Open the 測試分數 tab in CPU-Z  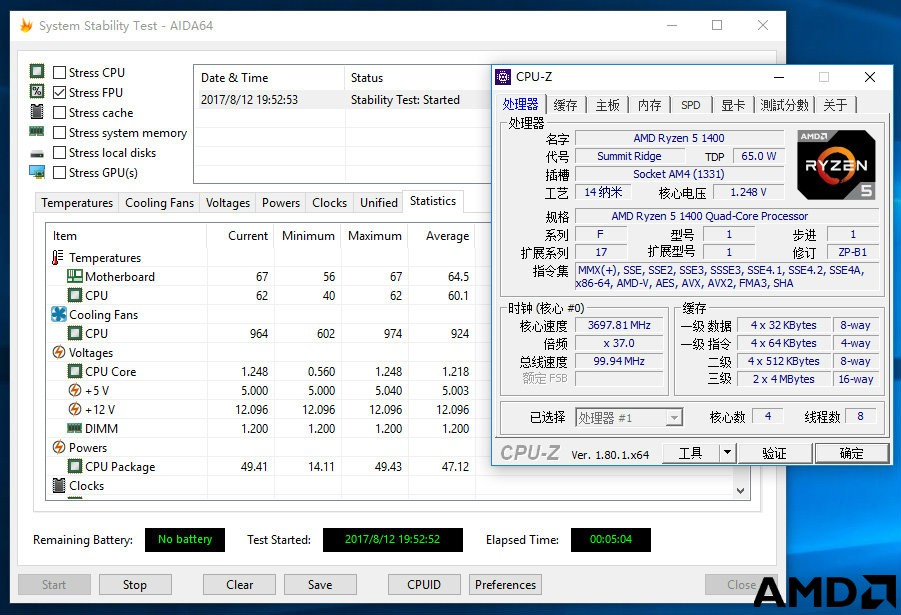[784, 105]
